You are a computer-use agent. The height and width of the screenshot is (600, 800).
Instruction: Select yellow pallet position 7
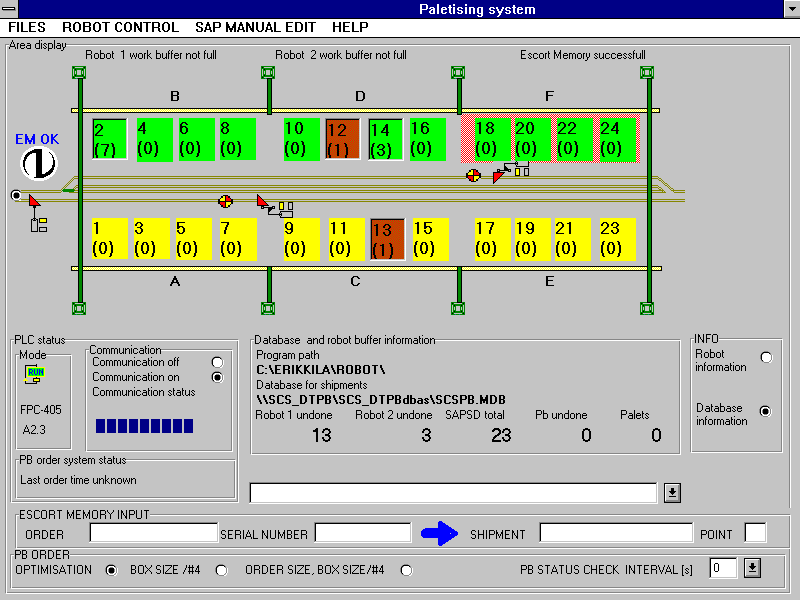pos(238,239)
